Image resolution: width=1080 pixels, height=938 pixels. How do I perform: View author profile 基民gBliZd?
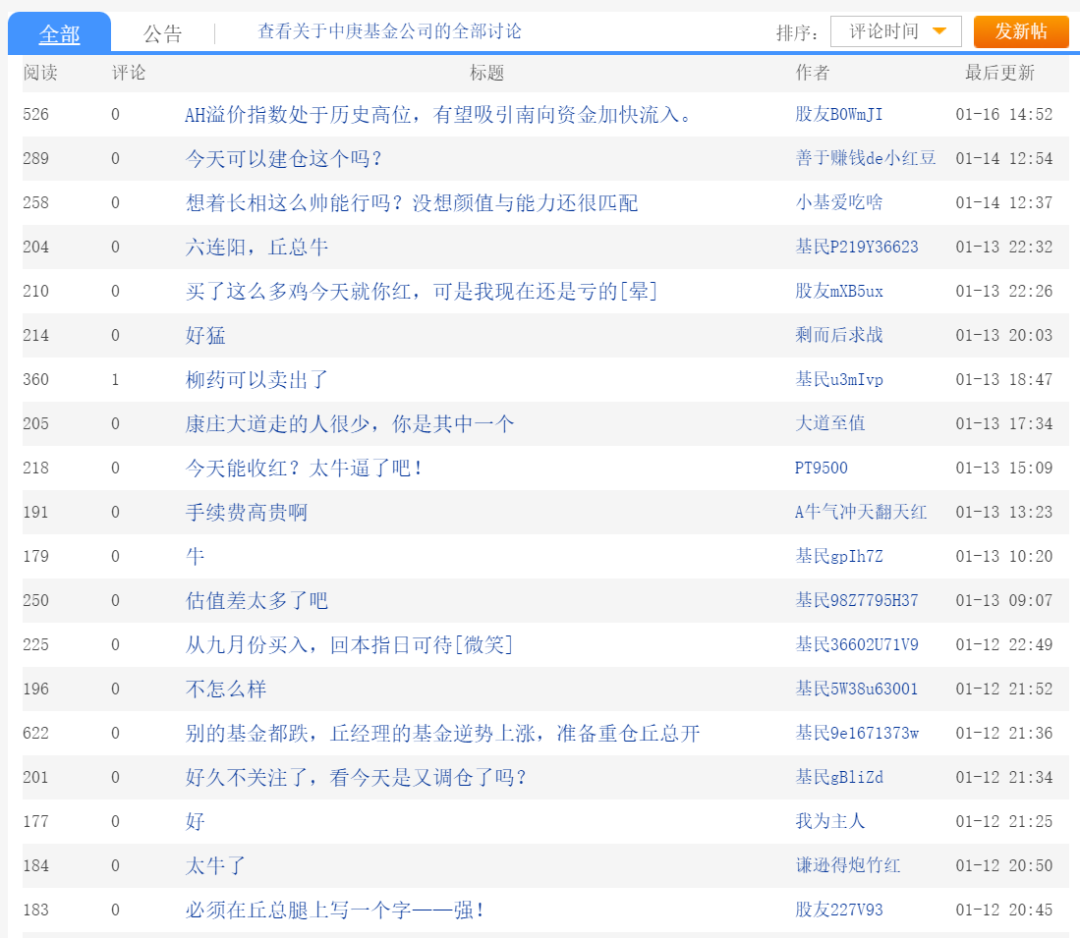click(x=839, y=777)
